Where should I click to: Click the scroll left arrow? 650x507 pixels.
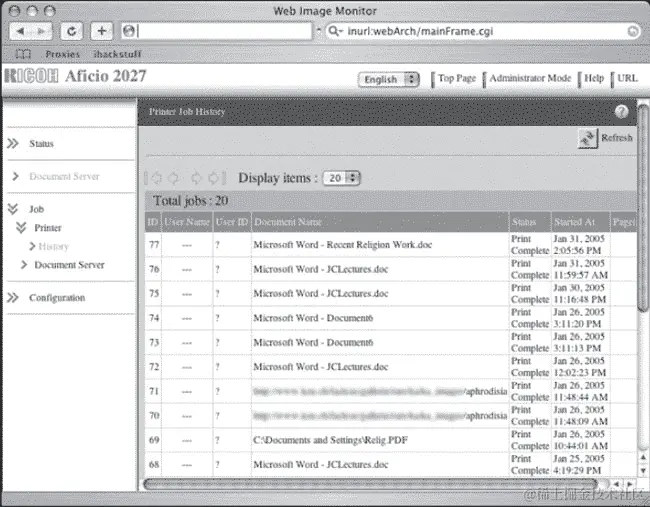(x=617, y=484)
